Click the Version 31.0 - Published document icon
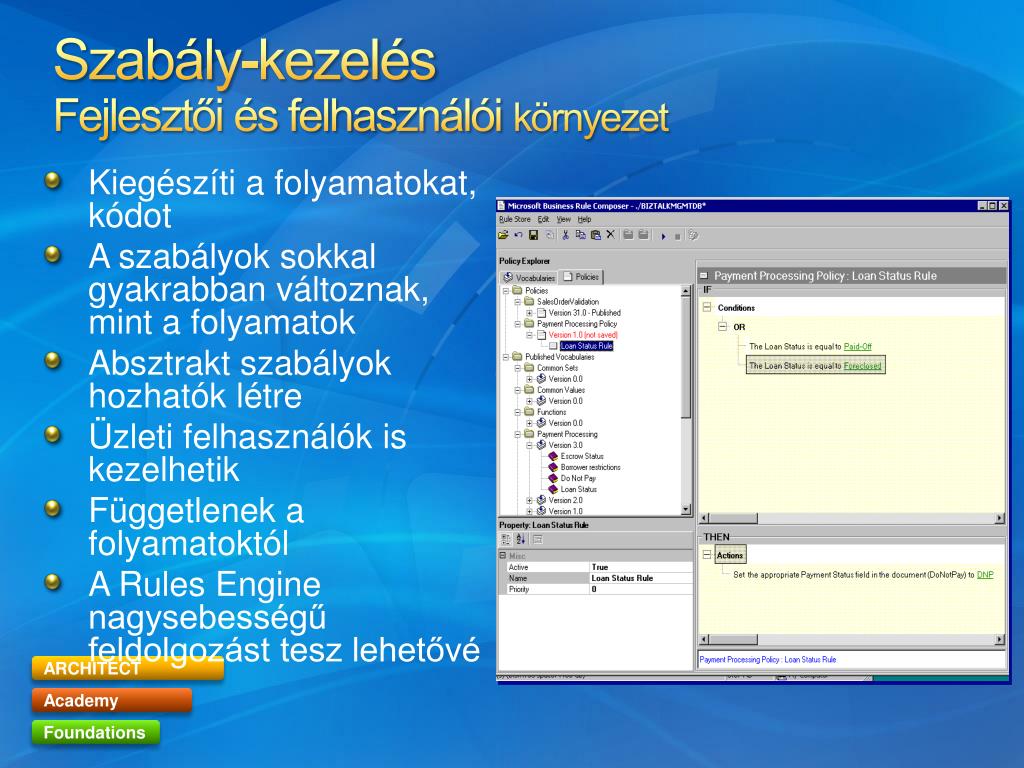 click(x=541, y=313)
